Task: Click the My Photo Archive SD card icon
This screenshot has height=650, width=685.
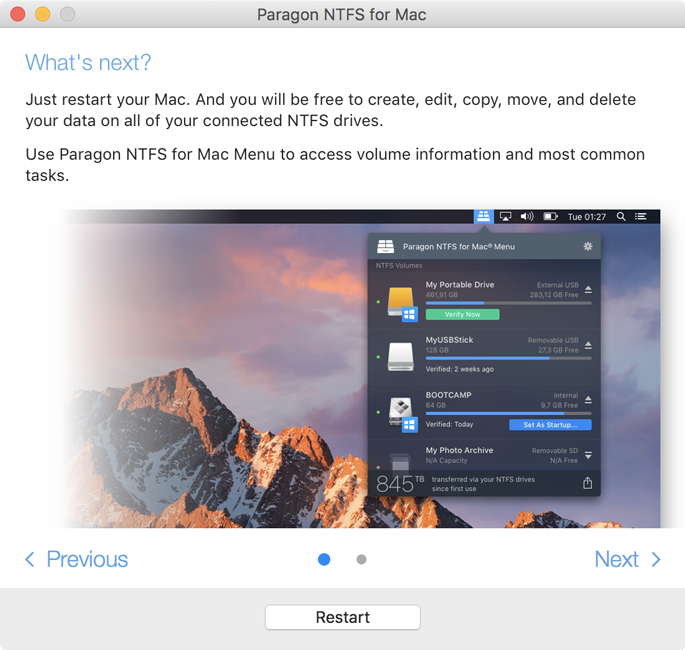Action: pos(400,462)
